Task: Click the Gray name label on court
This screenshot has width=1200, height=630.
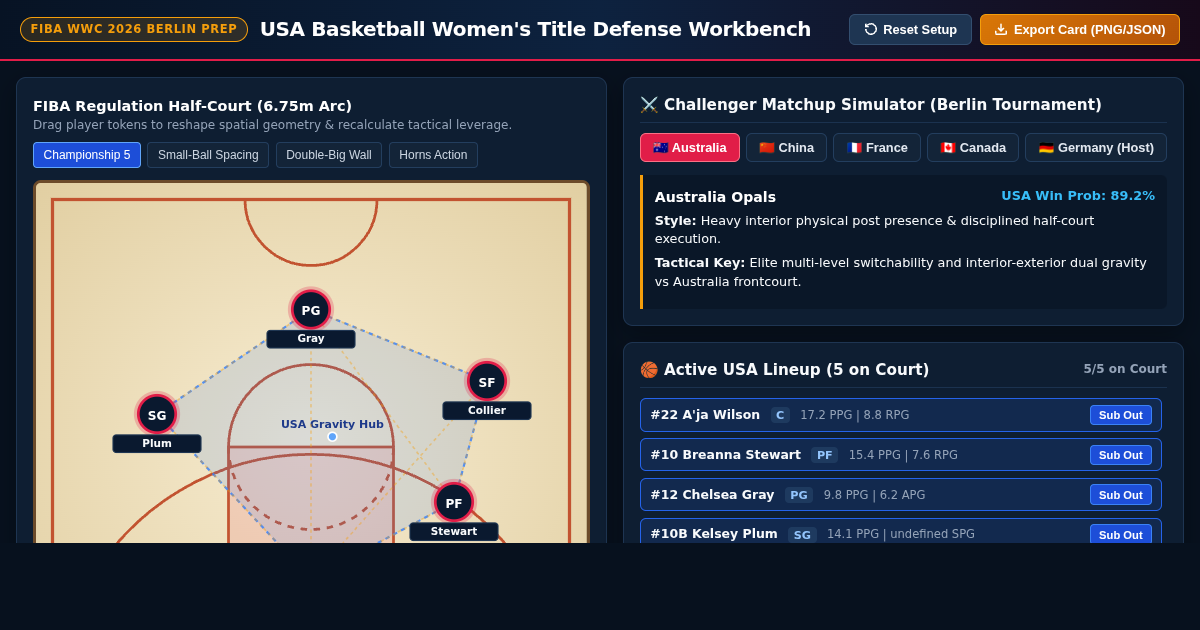Action: click(311, 339)
